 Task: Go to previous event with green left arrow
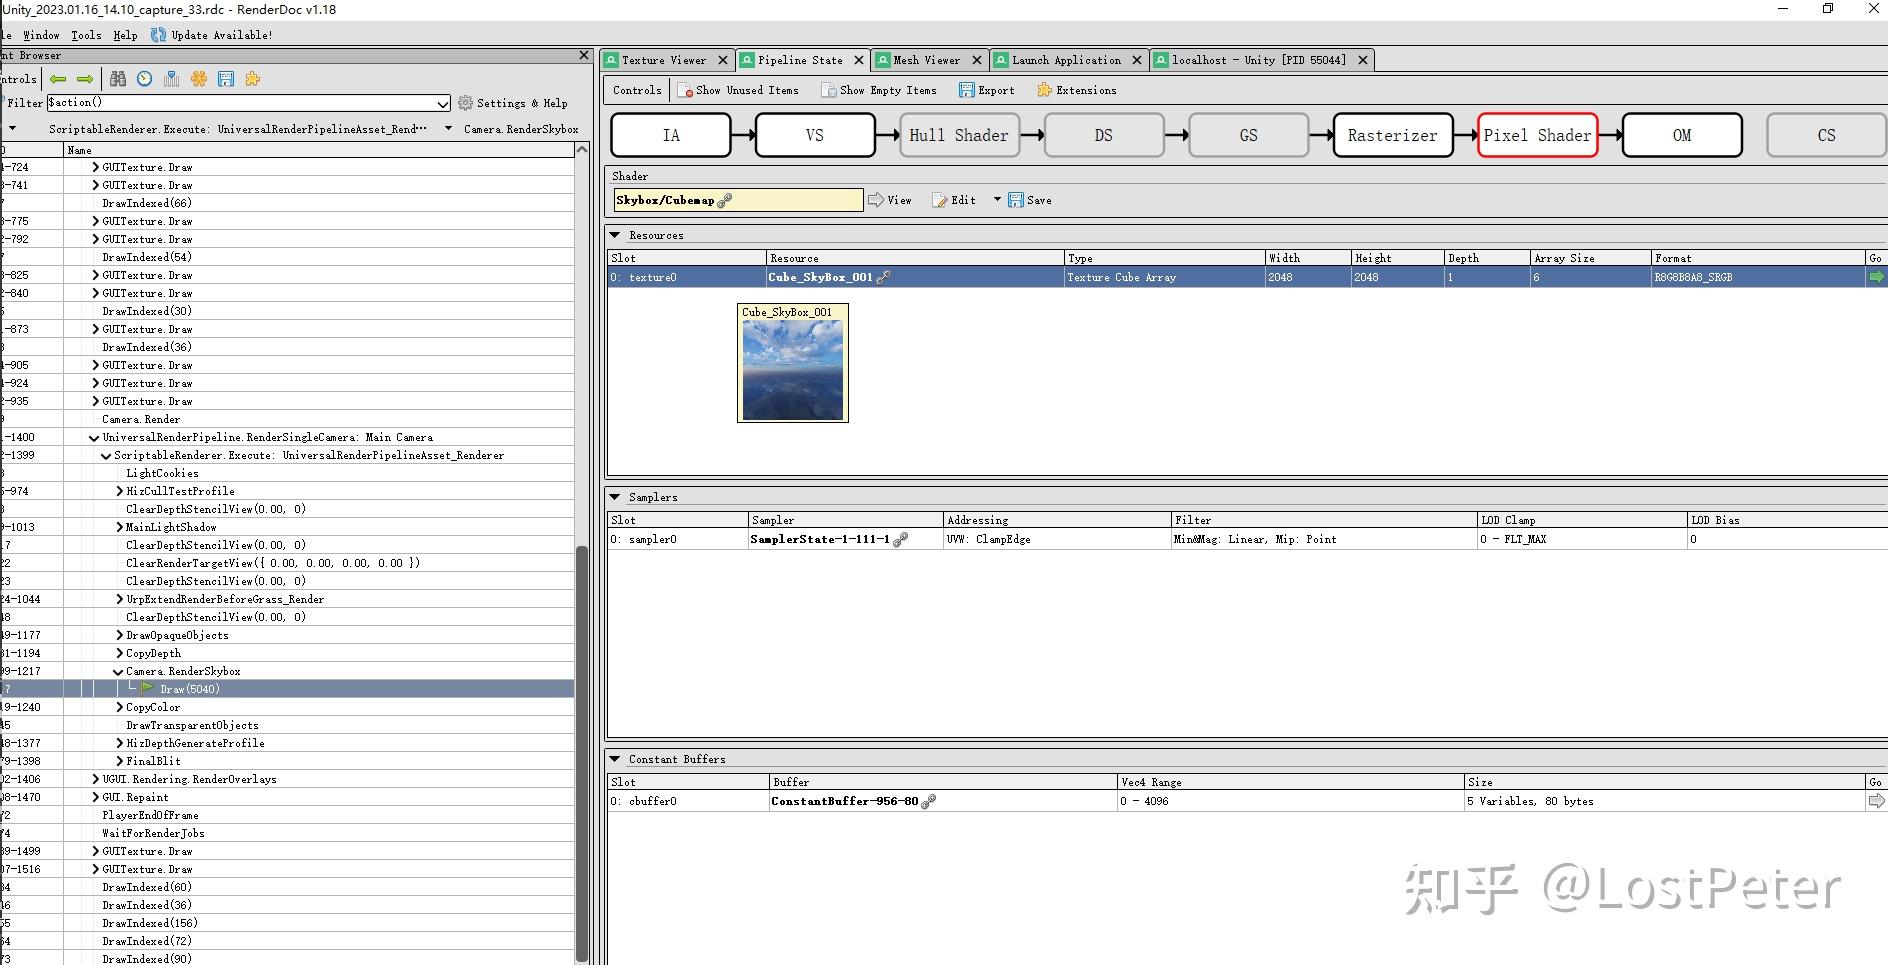point(58,79)
